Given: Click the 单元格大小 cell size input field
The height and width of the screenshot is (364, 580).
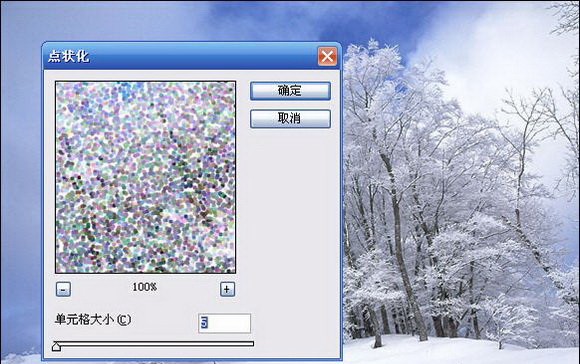Looking at the screenshot, I should pyautogui.click(x=225, y=323).
